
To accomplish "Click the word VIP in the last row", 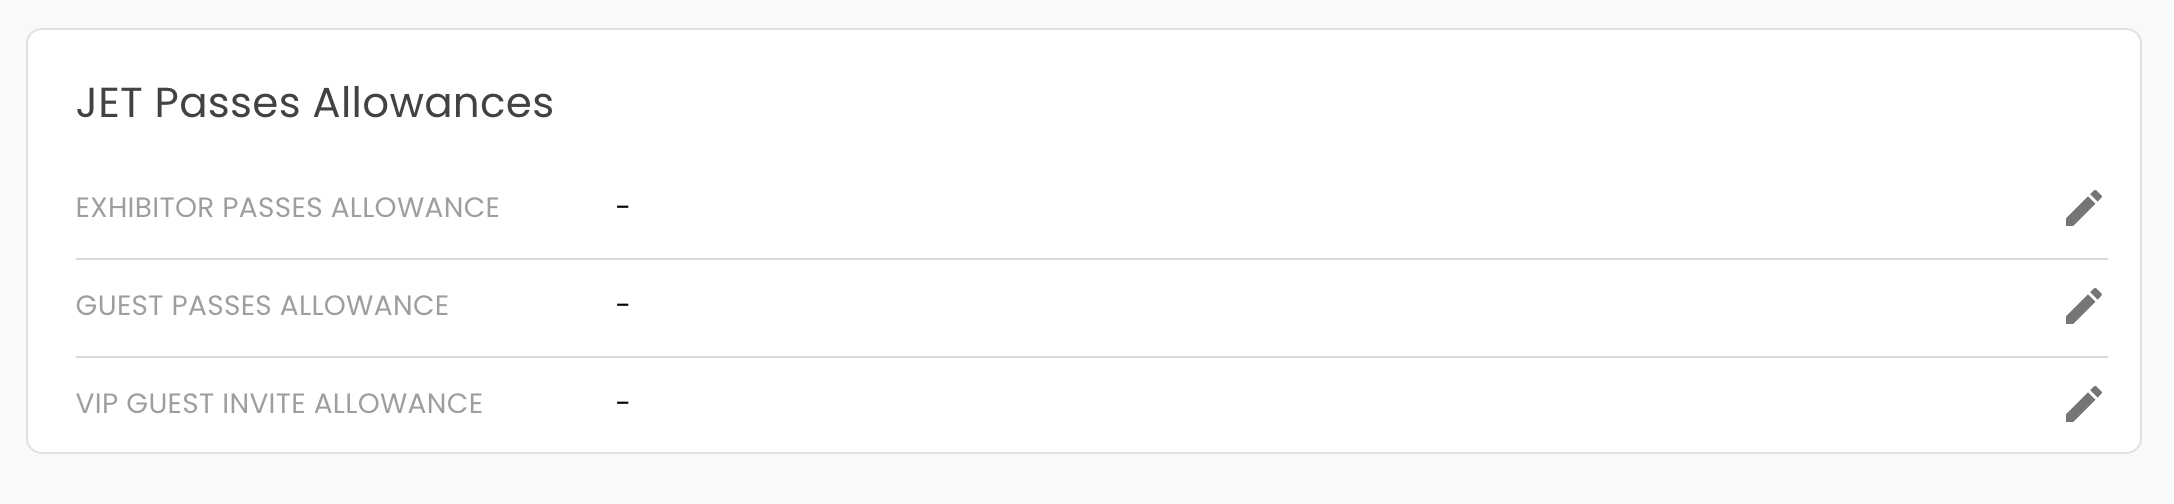I will click(x=97, y=404).
